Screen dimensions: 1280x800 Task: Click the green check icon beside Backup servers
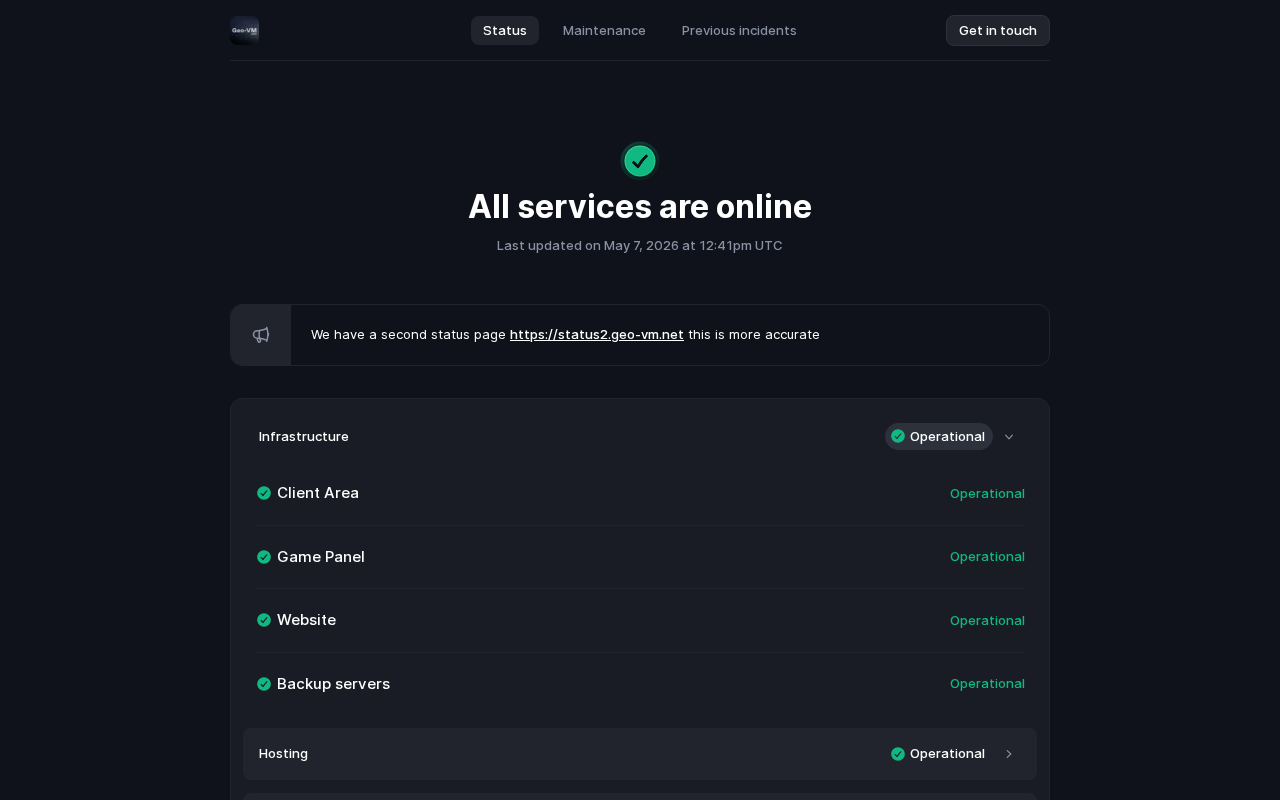click(x=264, y=684)
